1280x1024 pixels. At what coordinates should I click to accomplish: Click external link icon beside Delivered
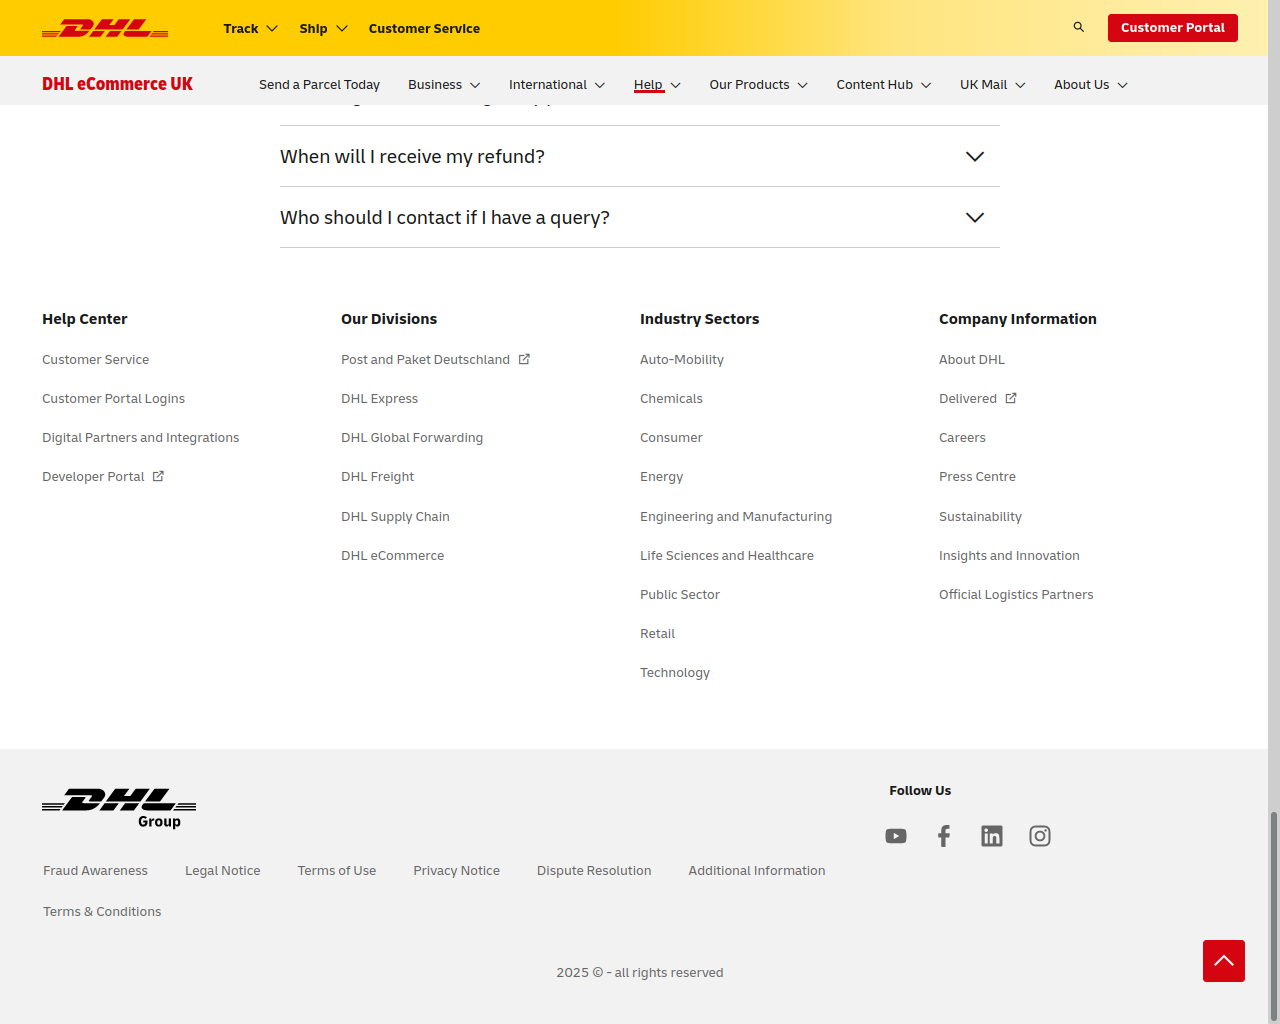(1011, 398)
